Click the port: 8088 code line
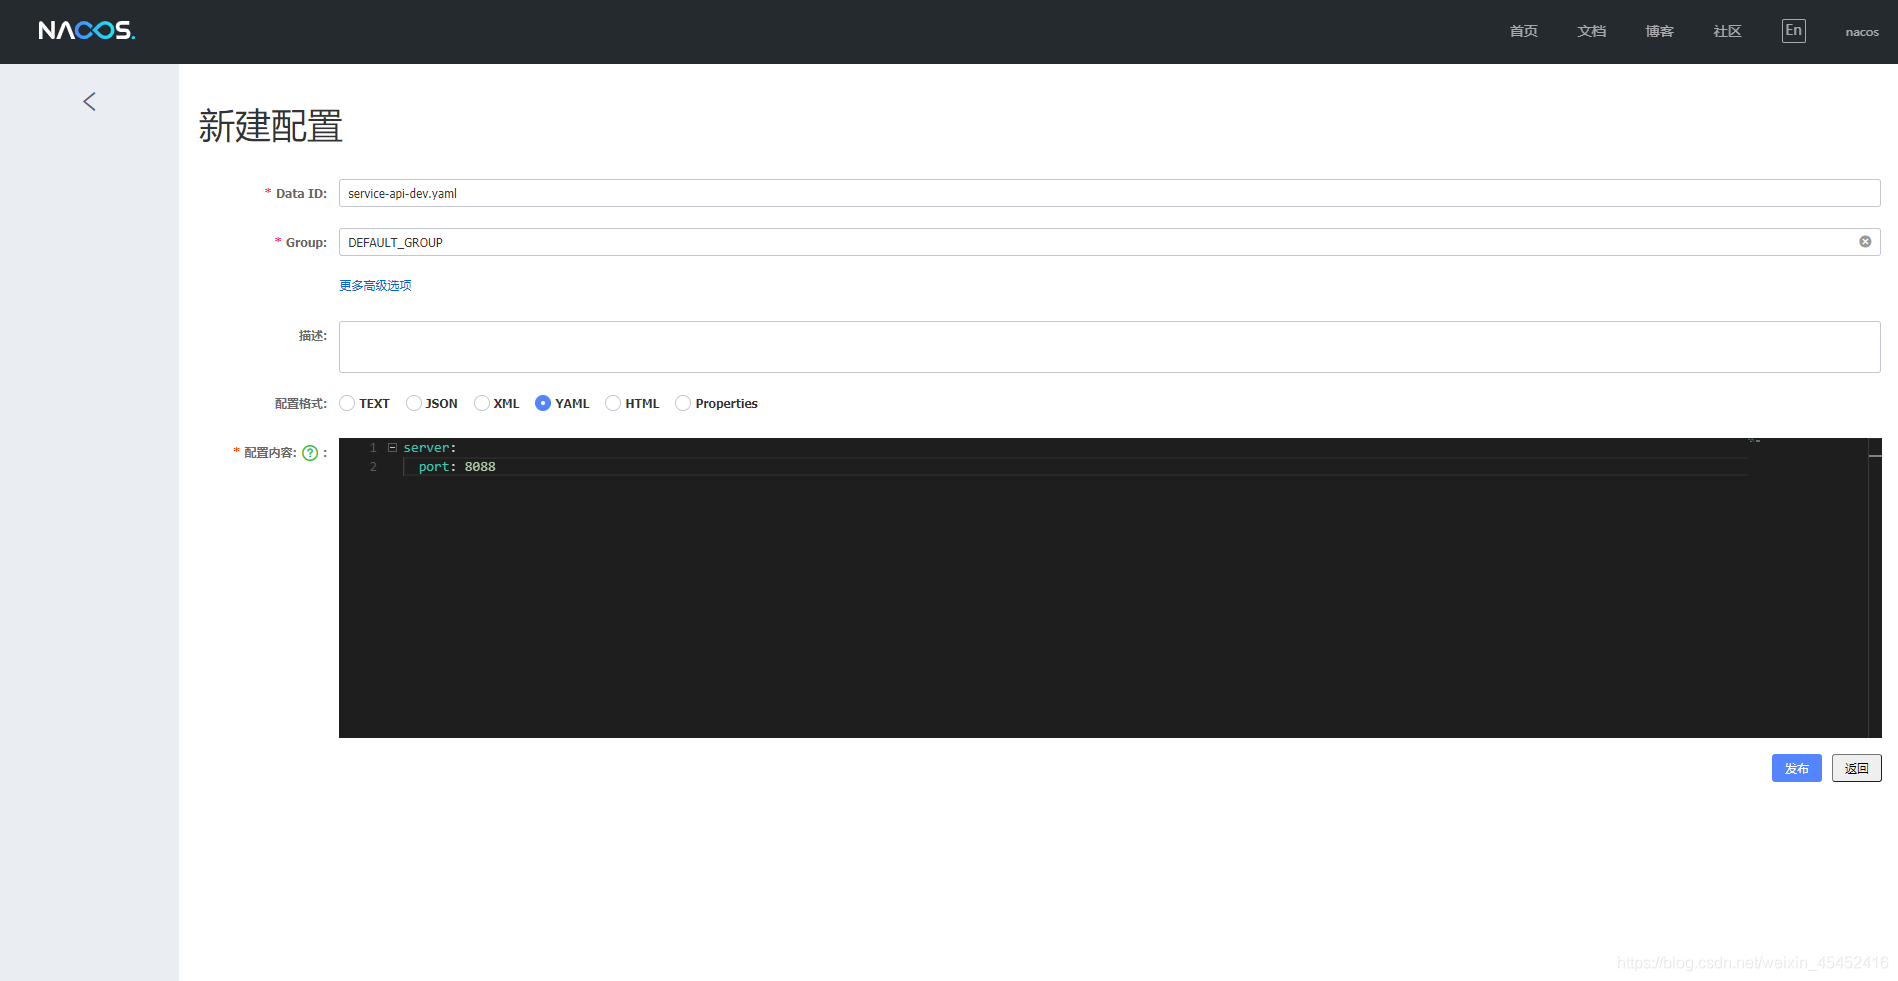1898x981 pixels. [457, 467]
